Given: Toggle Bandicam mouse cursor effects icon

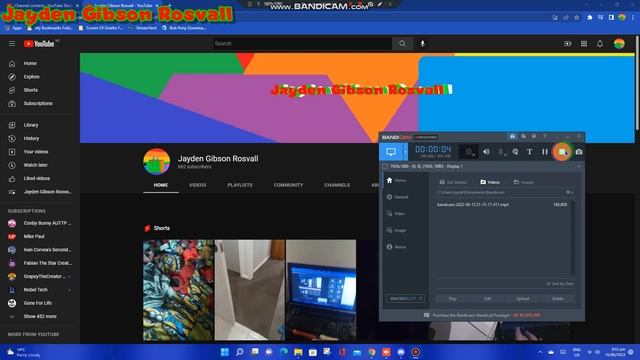Looking at the screenshot, I should pyautogui.click(x=516, y=152).
